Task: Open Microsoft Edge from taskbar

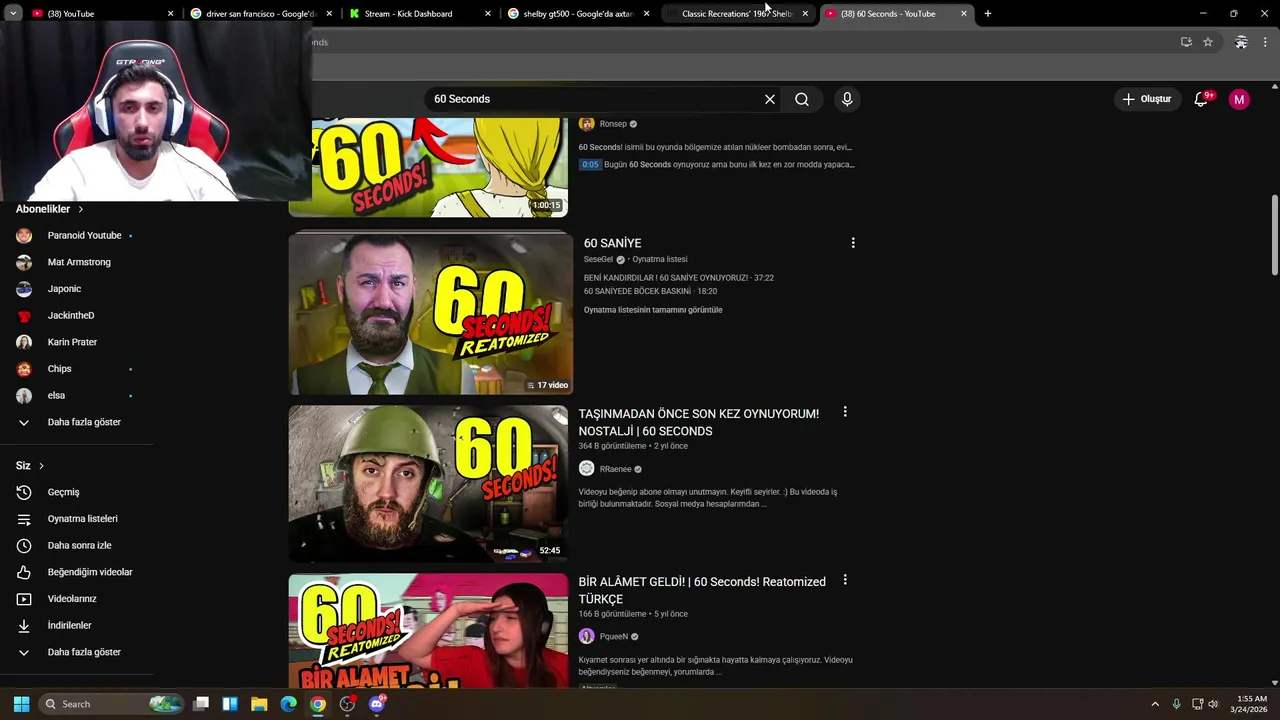Action: click(x=288, y=704)
